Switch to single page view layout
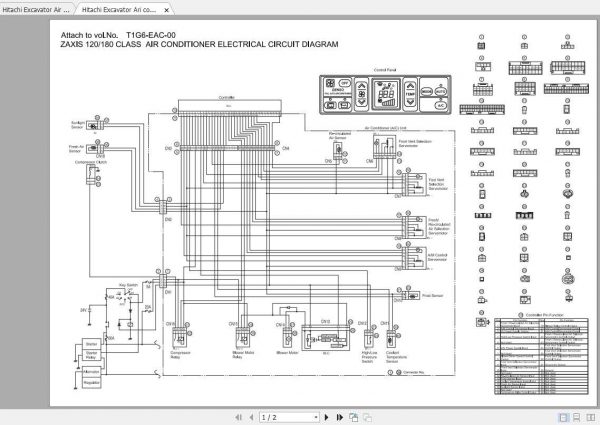Screen dimensions: 600x425 pyautogui.click(x=563, y=417)
